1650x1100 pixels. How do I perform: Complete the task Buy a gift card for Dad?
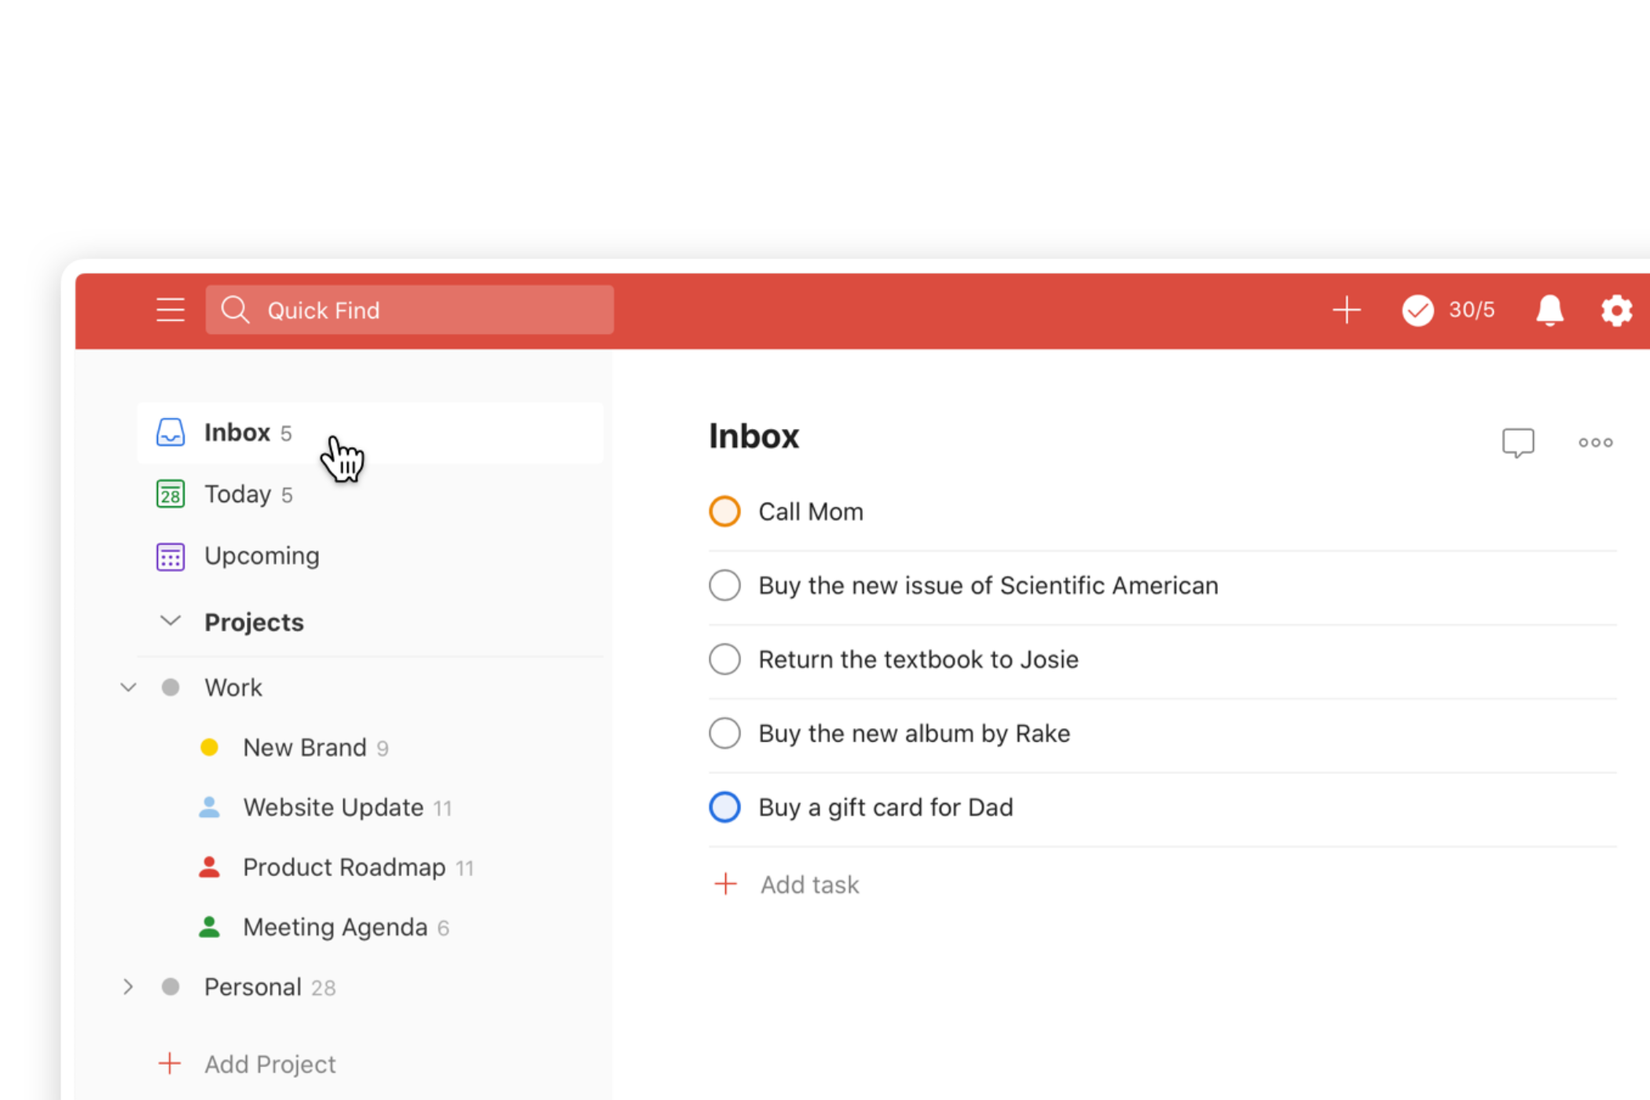[x=724, y=807]
